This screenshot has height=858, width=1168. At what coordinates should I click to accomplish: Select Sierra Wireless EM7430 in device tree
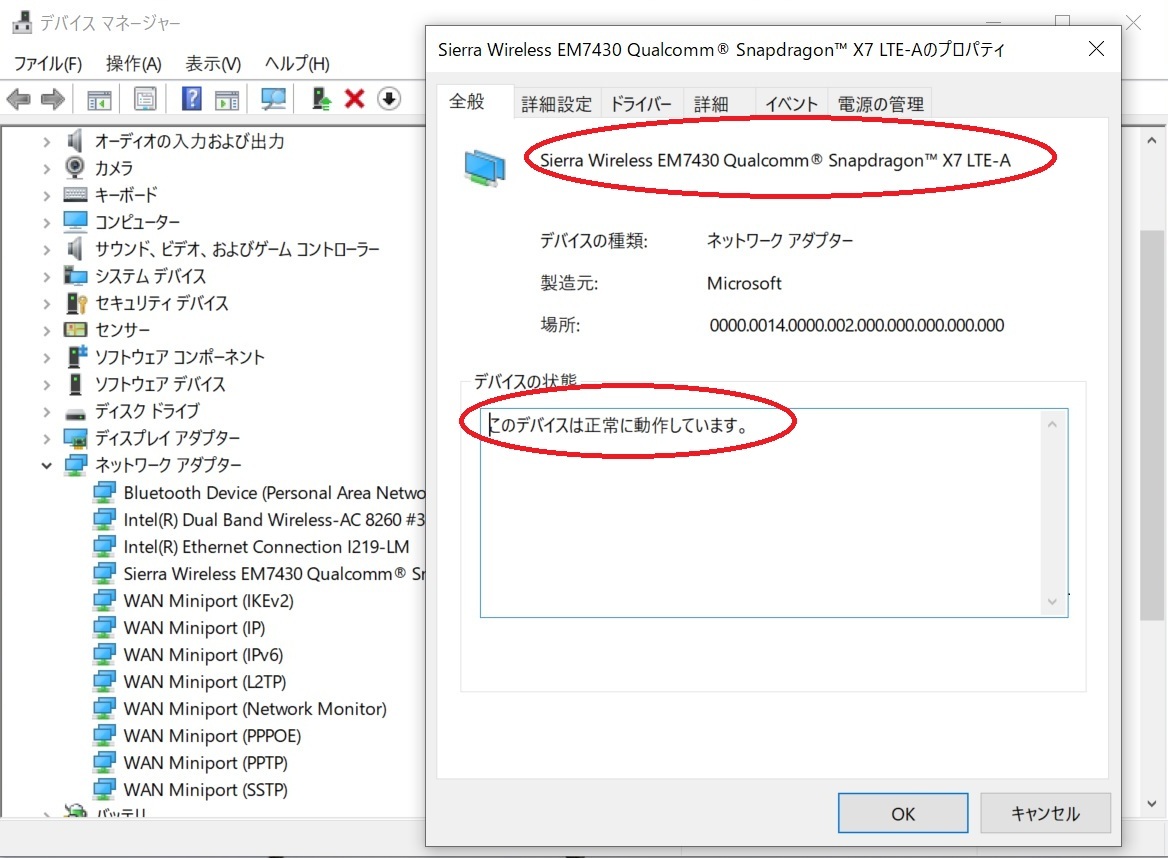[x=259, y=574]
